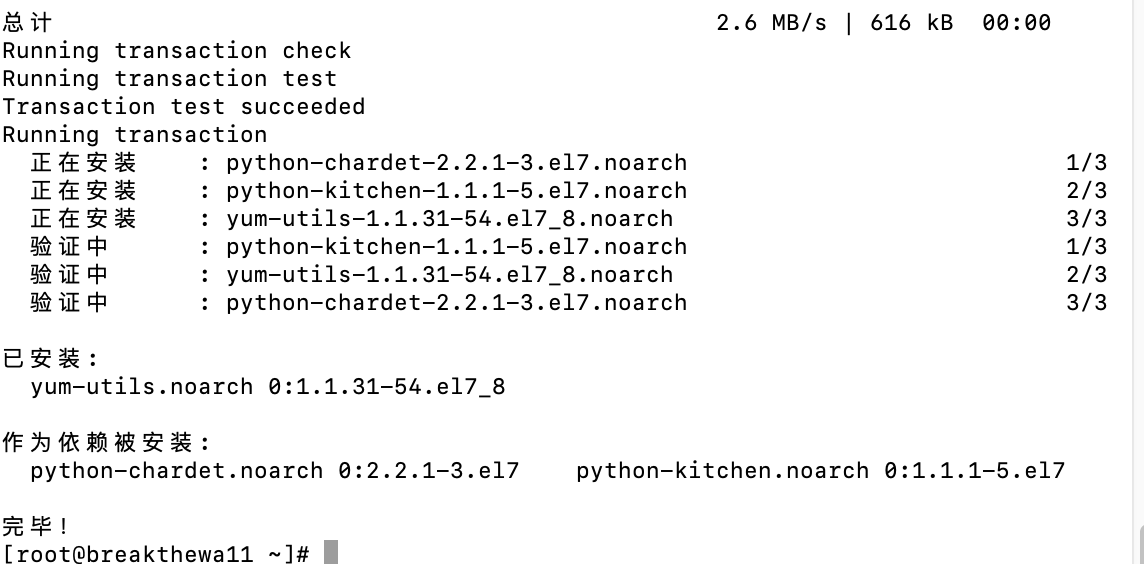This screenshot has height=564, width=1144.
Task: Click python-chardet.noarch in the dependency list
Action: [176, 470]
